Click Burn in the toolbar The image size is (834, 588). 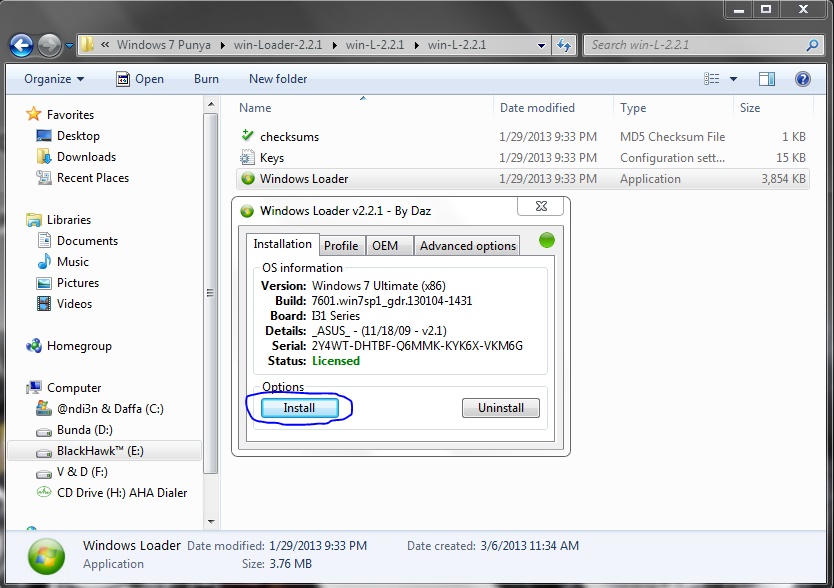tap(206, 79)
